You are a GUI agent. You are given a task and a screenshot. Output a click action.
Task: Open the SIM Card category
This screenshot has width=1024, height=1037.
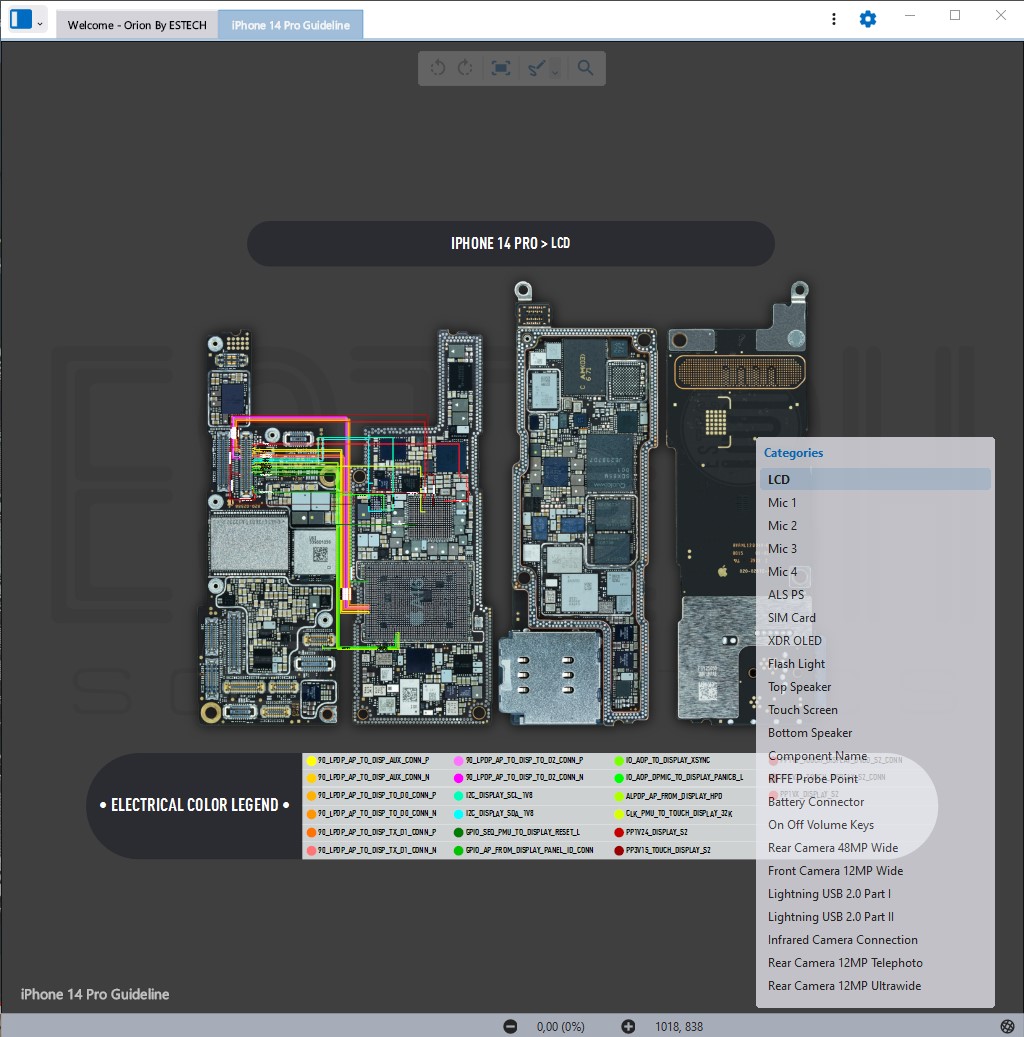[x=875, y=618]
